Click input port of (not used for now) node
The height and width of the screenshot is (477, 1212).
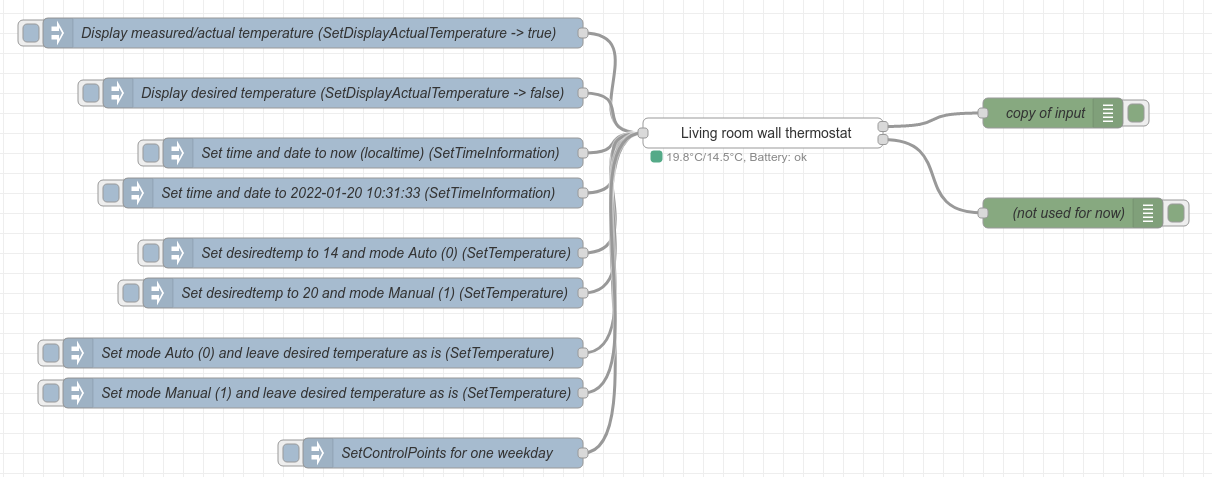click(x=983, y=213)
